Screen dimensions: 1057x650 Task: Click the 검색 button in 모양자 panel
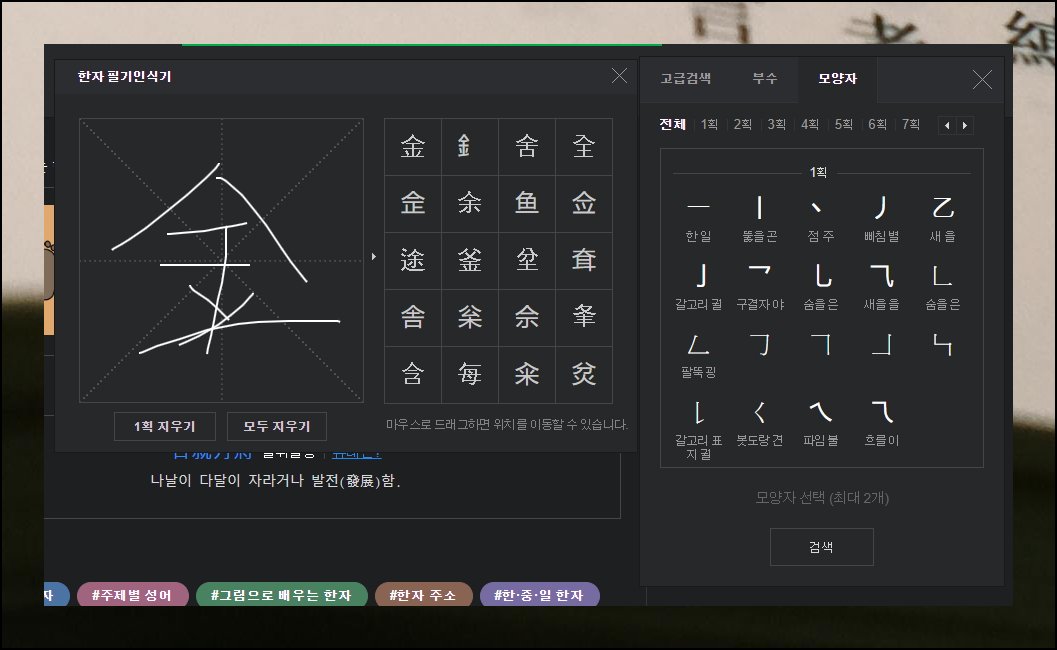point(822,547)
